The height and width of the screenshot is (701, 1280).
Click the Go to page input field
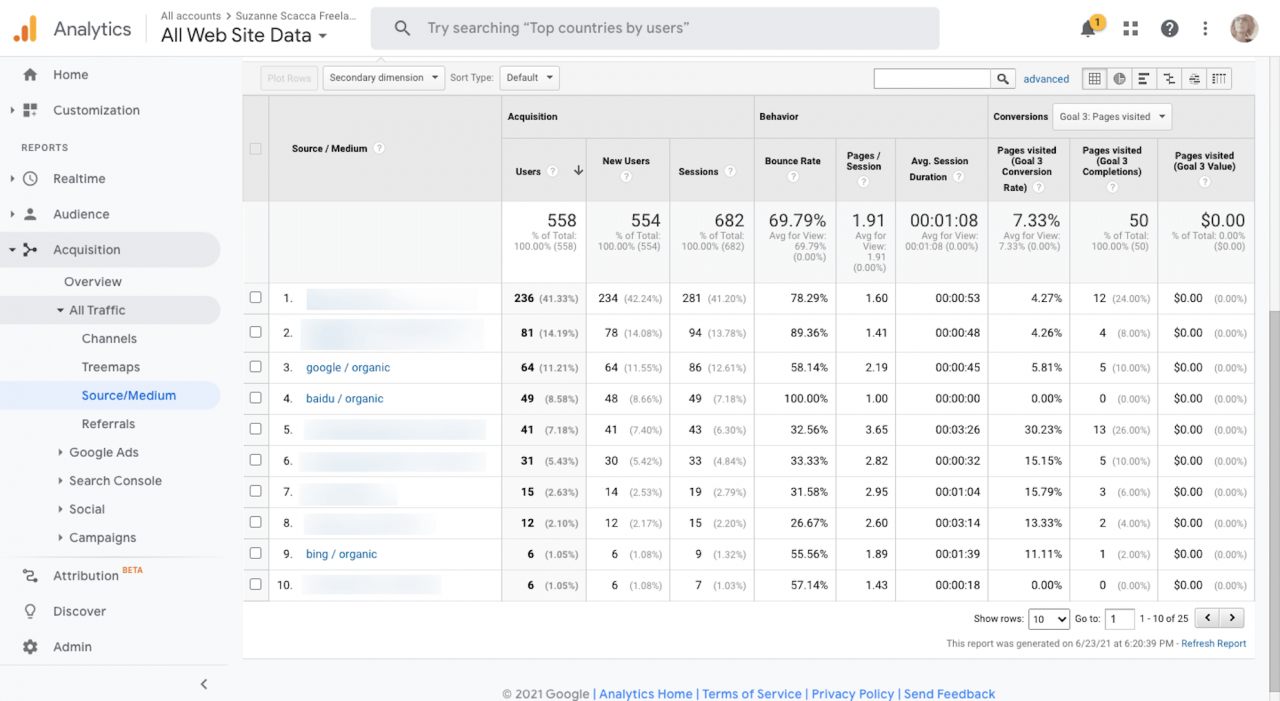tap(1119, 619)
